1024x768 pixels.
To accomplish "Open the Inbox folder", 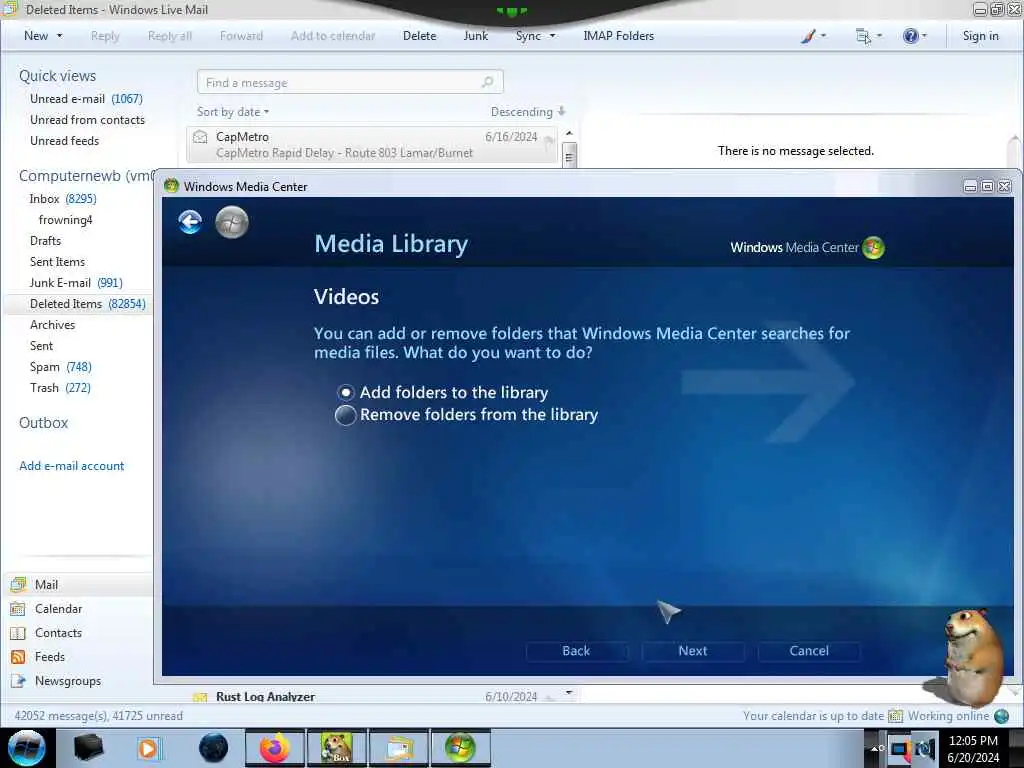I will (63, 199).
